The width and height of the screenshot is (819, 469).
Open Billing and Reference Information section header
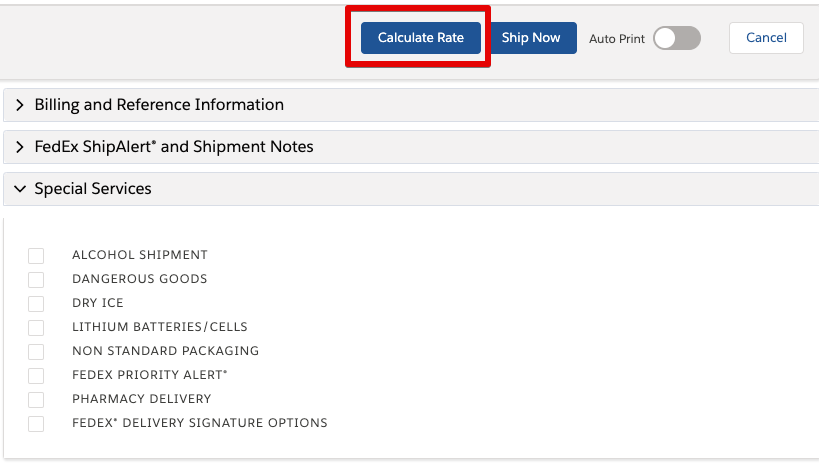click(411, 105)
